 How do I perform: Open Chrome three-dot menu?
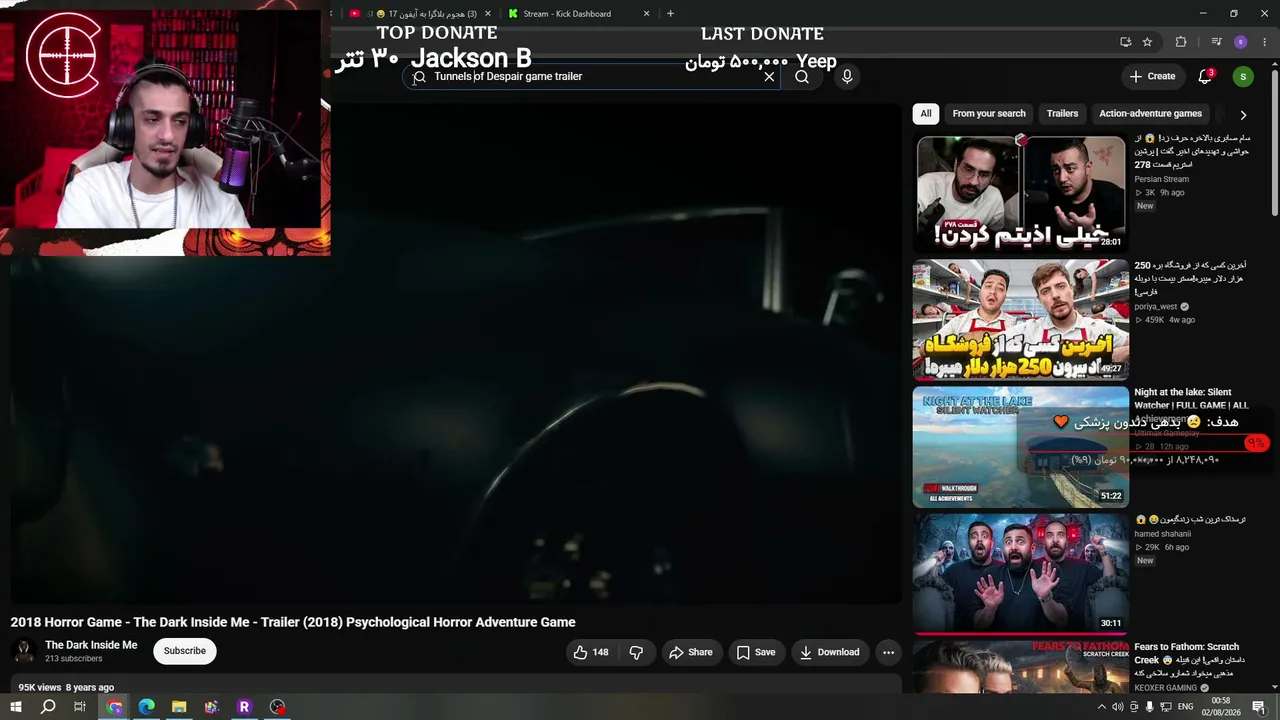coord(1263,42)
